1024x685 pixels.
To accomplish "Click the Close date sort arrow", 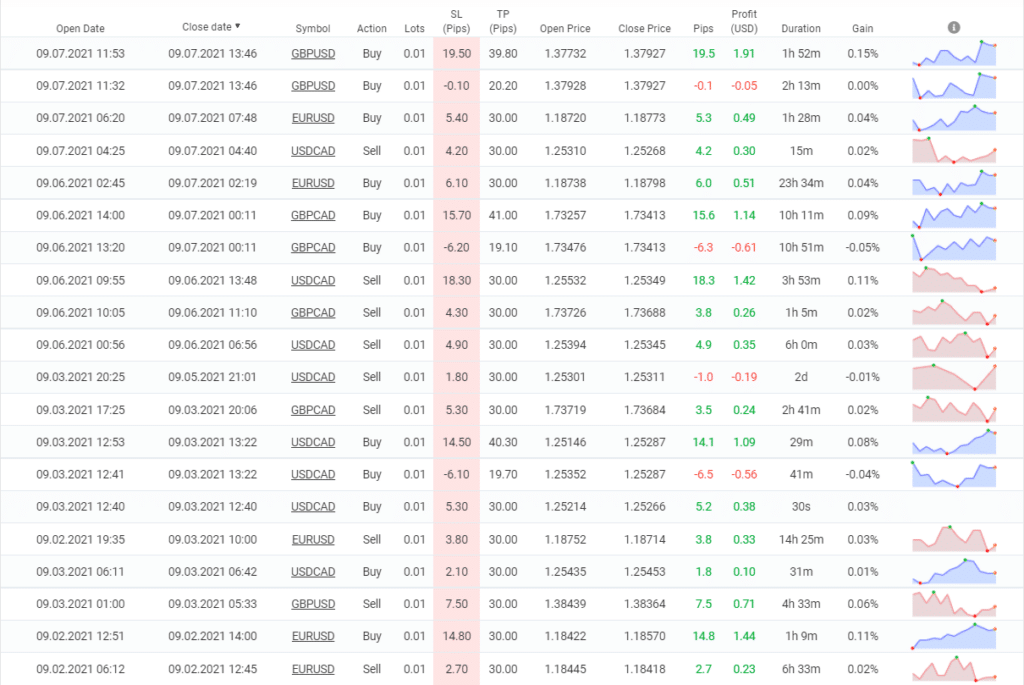I will pyautogui.click(x=237, y=26).
